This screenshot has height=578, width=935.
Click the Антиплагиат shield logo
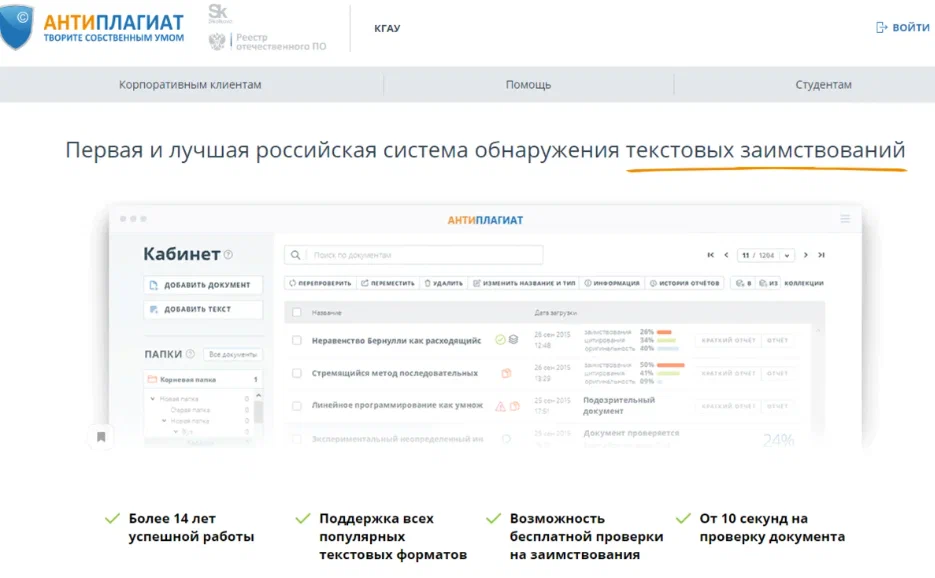pos(16,27)
